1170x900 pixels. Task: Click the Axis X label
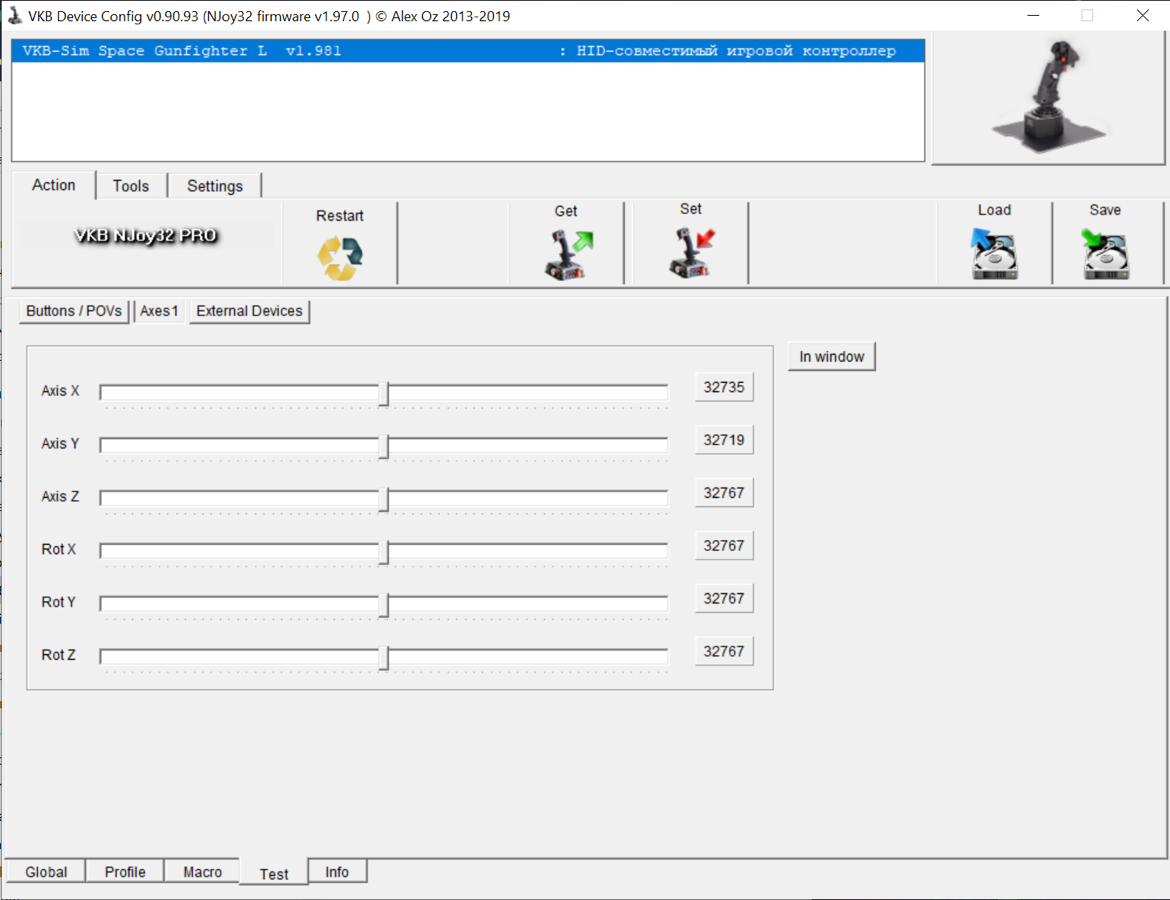(x=60, y=391)
